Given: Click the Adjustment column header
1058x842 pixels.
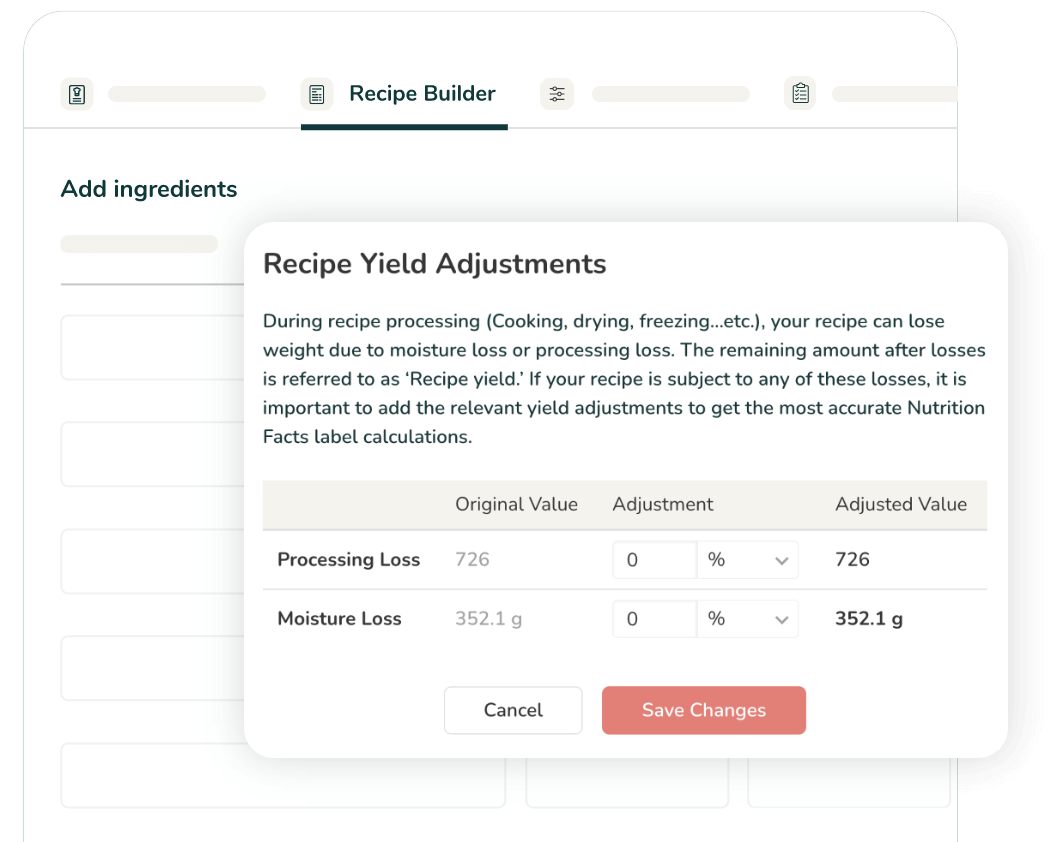Looking at the screenshot, I should [663, 504].
